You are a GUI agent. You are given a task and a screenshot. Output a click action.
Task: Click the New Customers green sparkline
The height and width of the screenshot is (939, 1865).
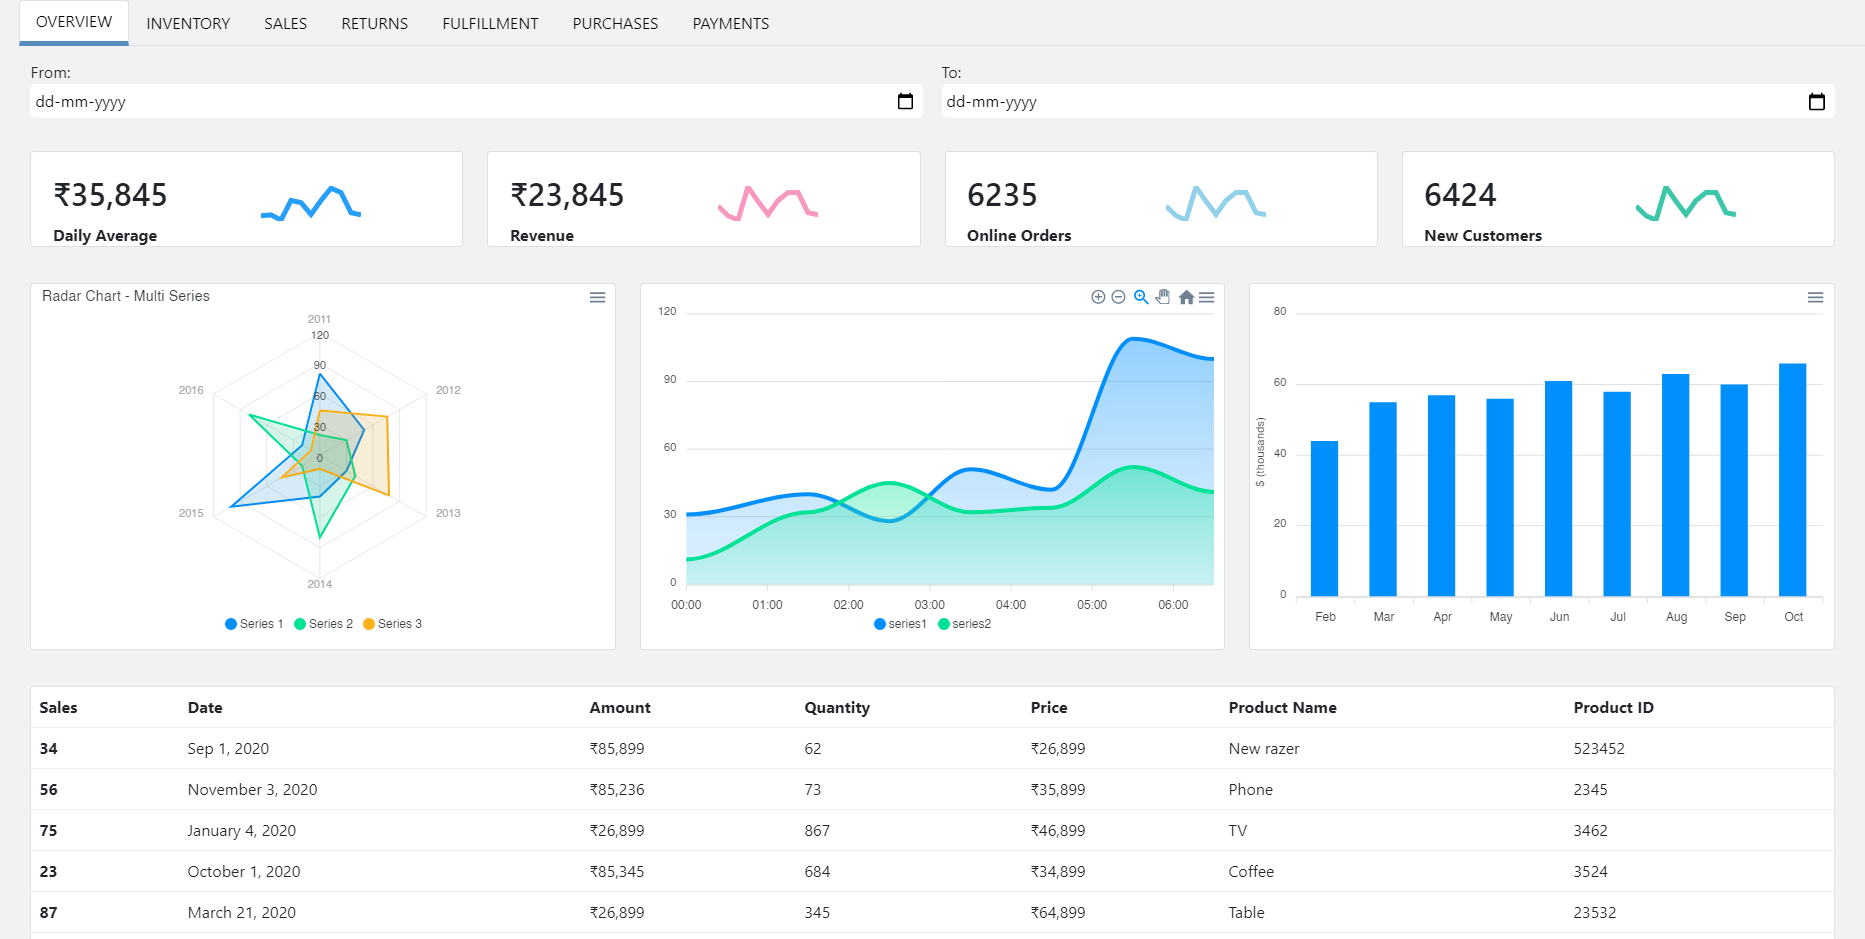click(1686, 203)
